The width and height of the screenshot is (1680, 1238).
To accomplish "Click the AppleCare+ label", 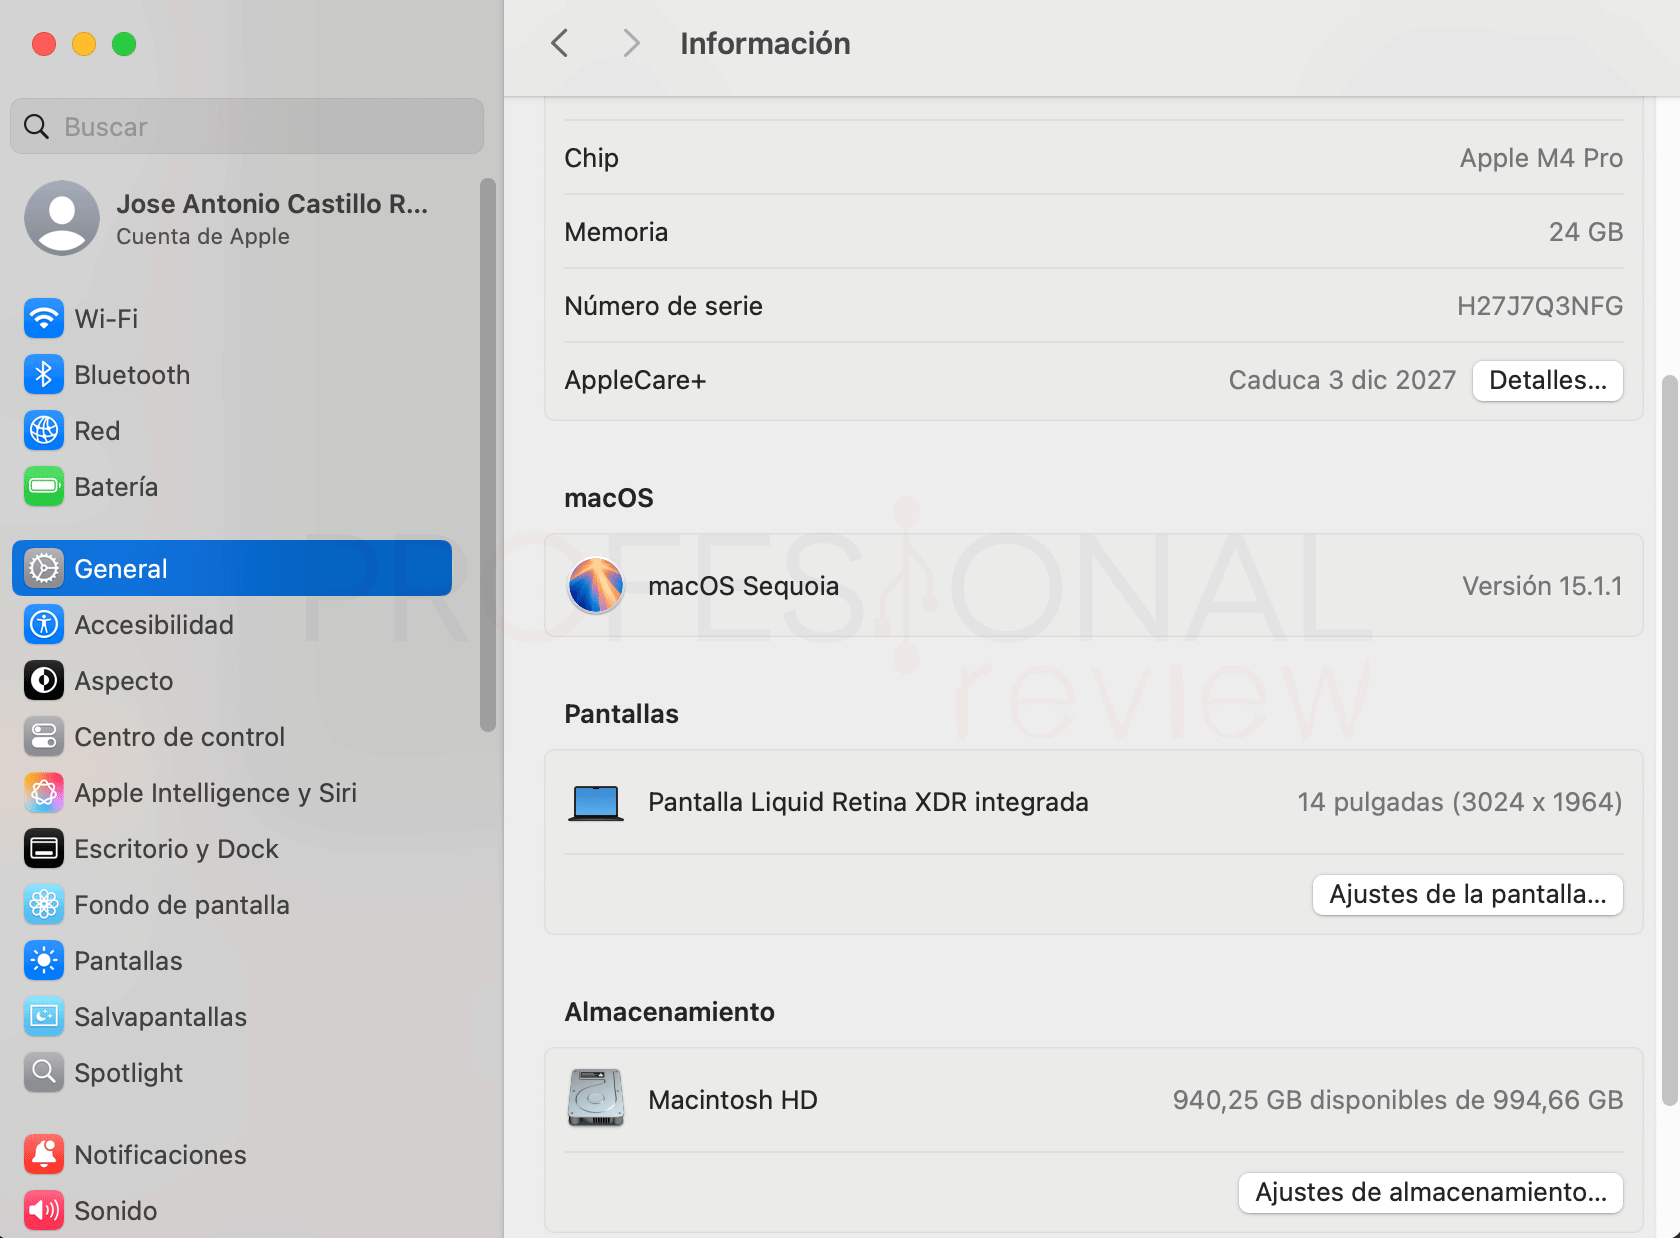I will tap(635, 380).
